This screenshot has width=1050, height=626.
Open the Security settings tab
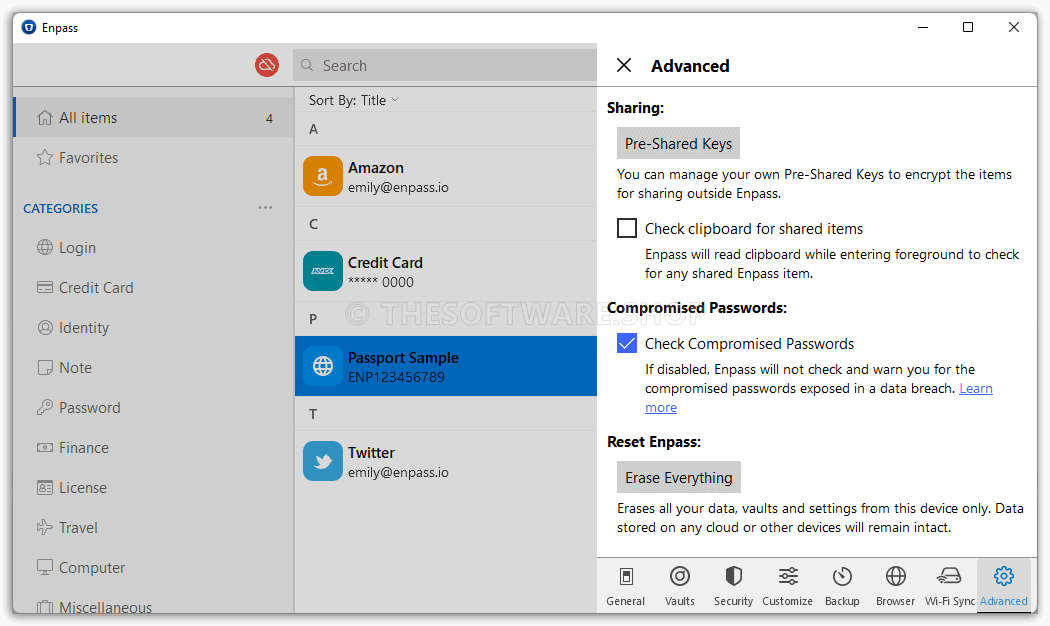pos(733,585)
